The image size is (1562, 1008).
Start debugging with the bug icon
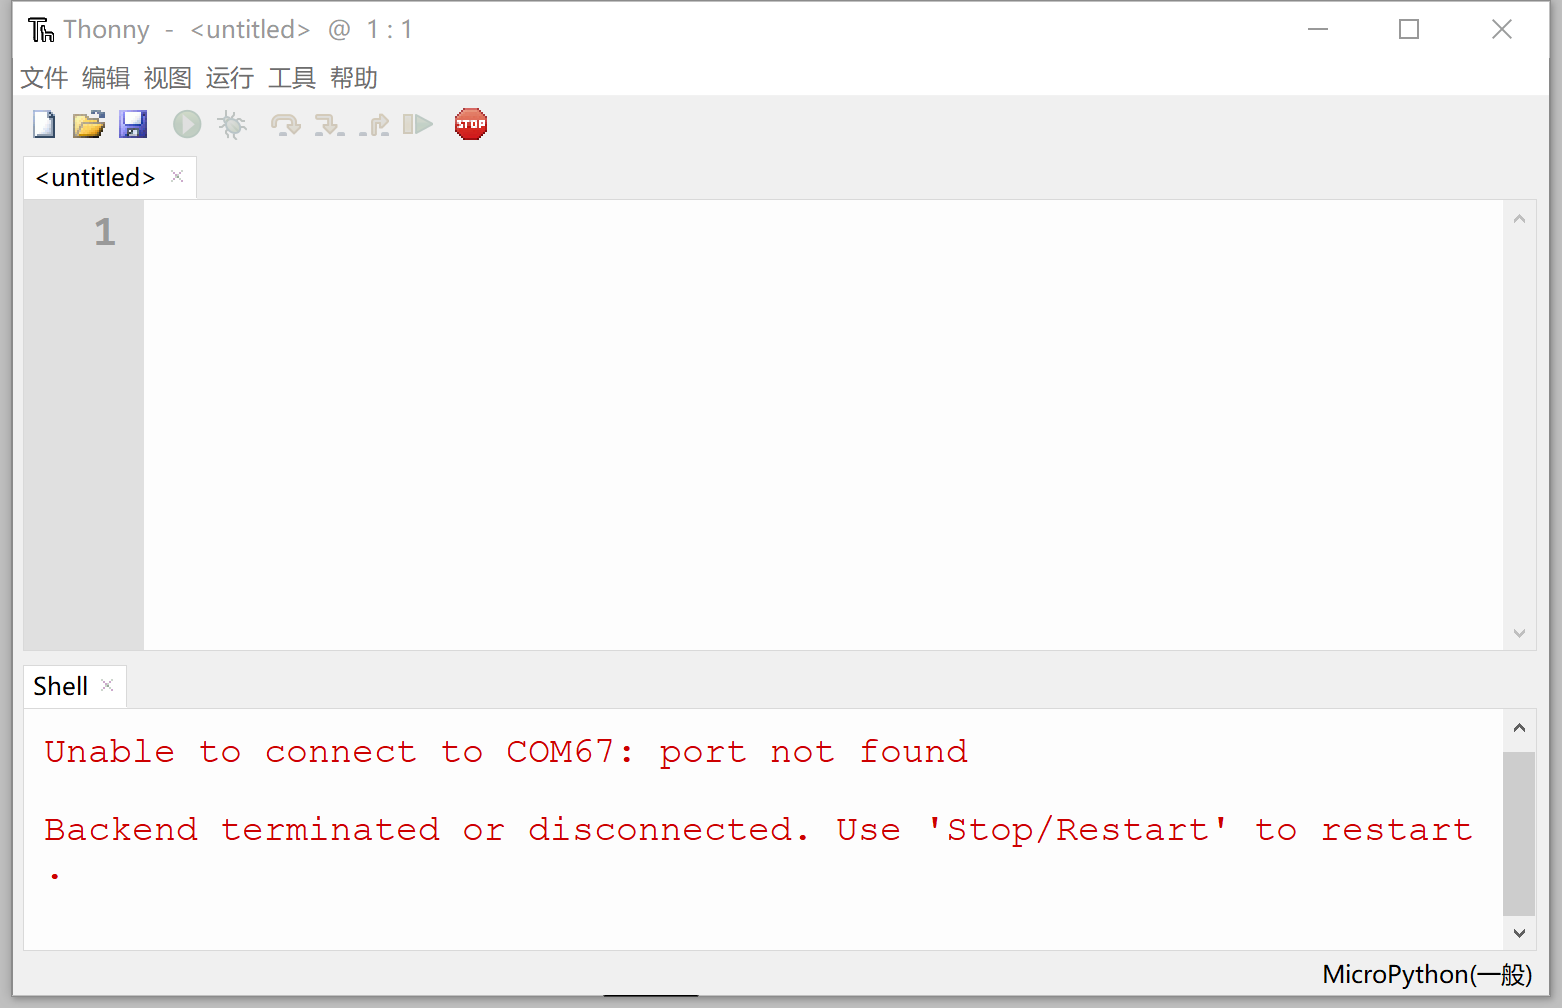232,125
